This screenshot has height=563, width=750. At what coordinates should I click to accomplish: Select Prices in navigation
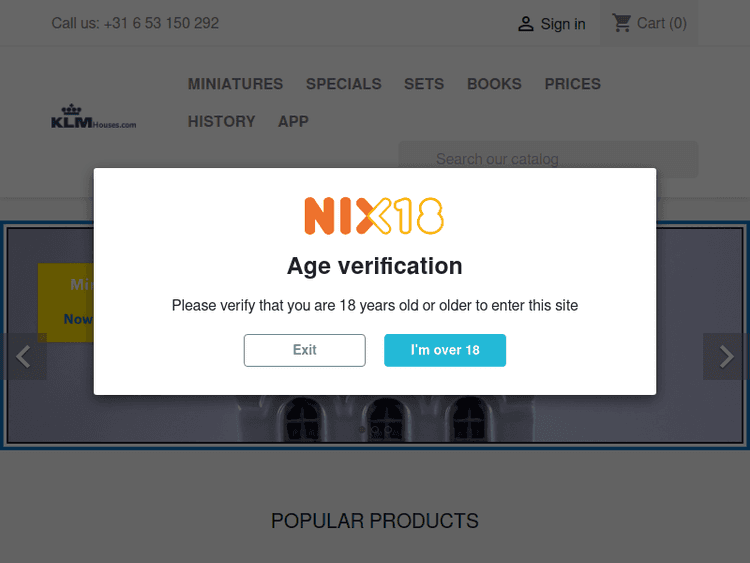coord(573,84)
